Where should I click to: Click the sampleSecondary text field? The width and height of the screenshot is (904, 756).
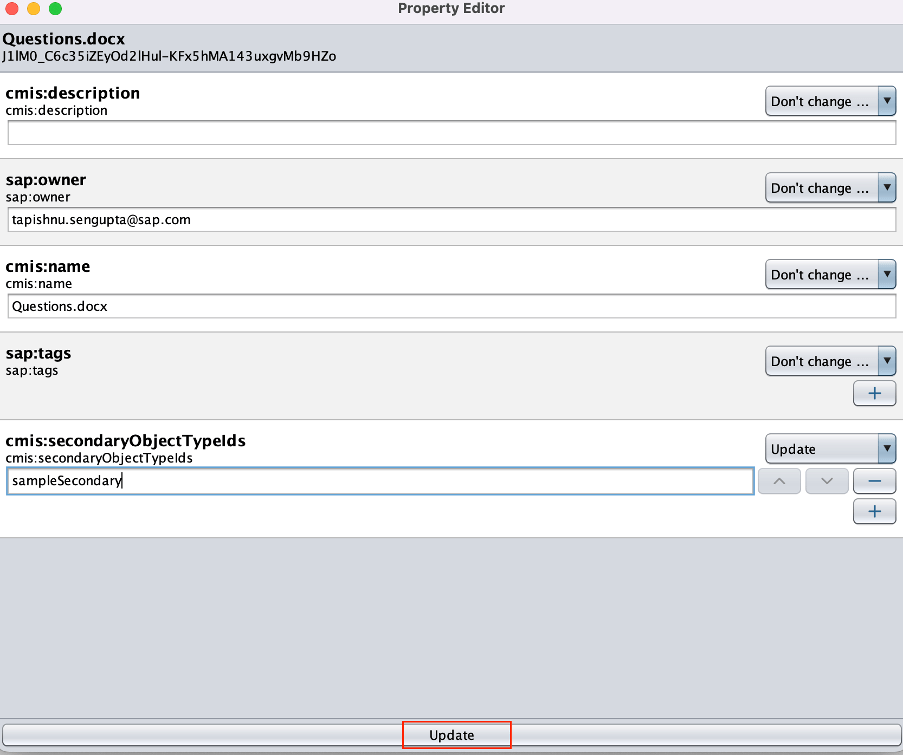click(380, 481)
